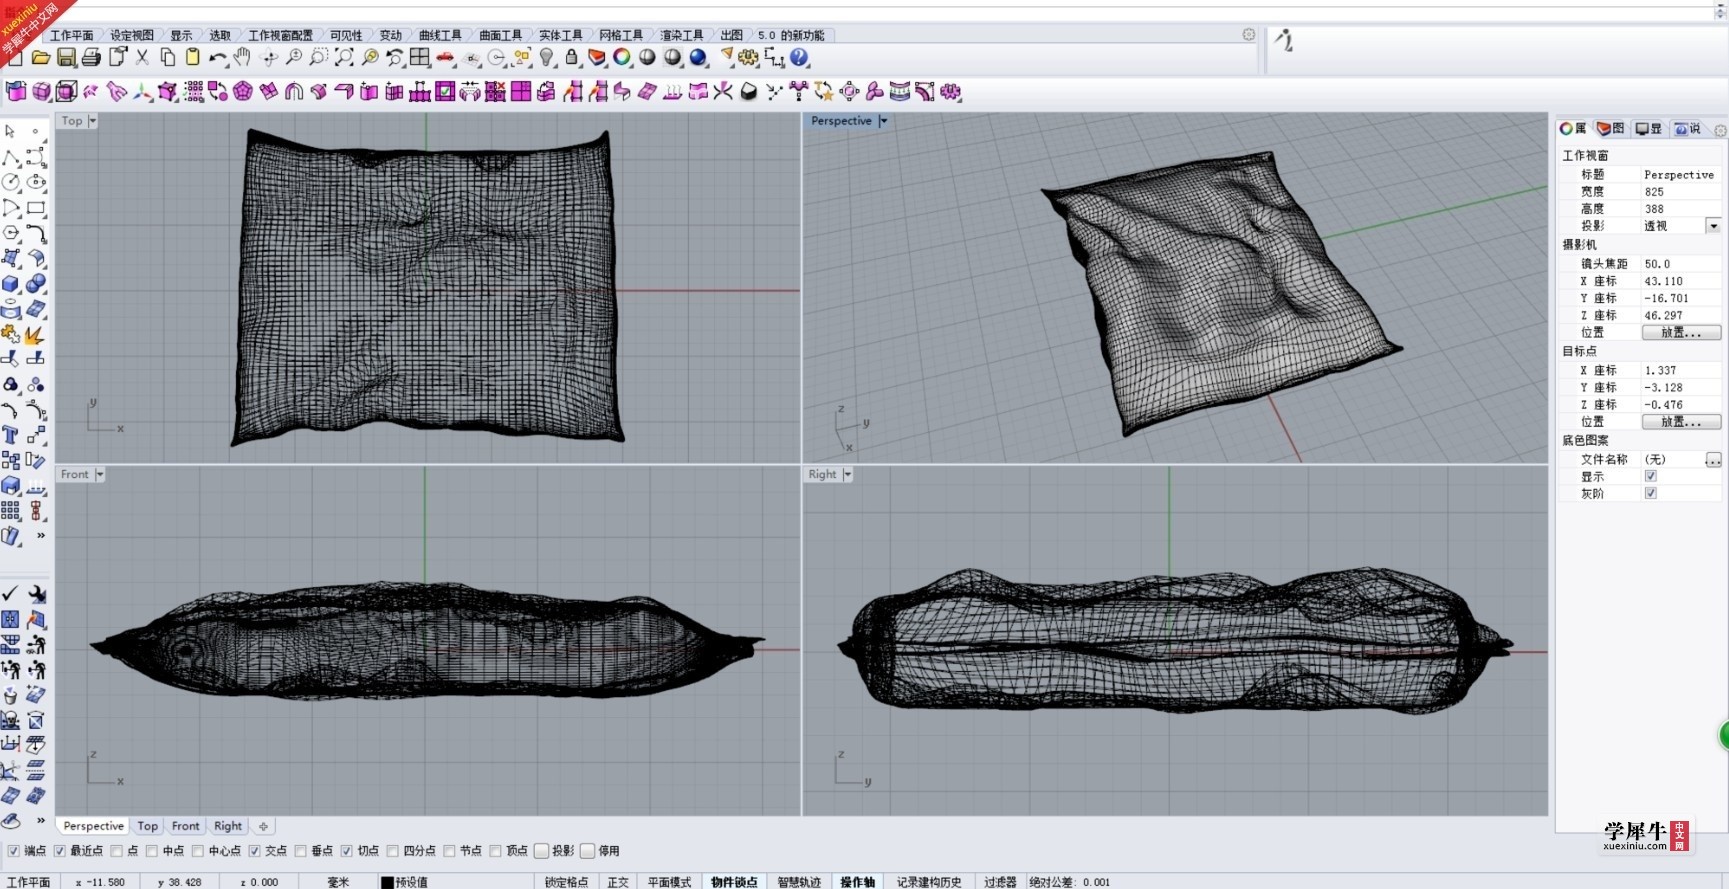Open the 渲染工具 toolbar tab

click(x=681, y=35)
